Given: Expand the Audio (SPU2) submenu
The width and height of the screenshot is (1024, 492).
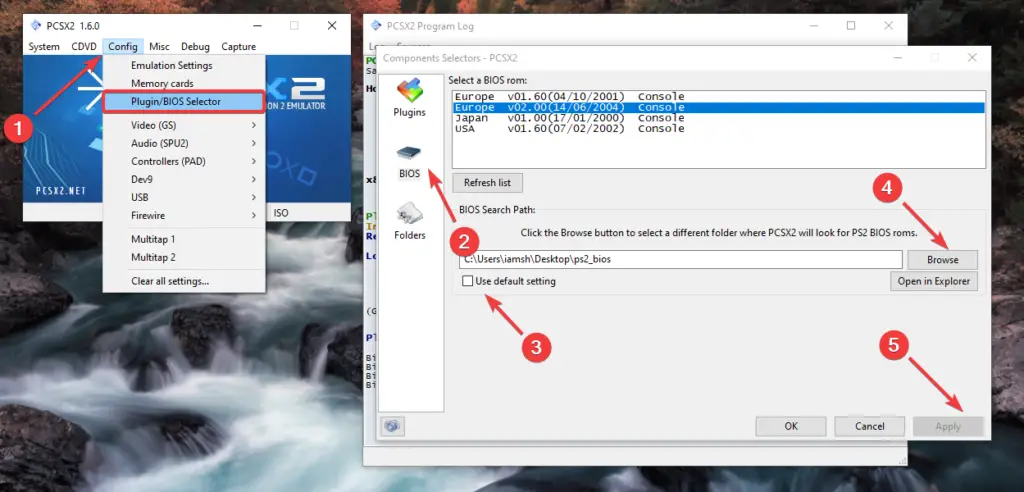Looking at the screenshot, I should tap(184, 143).
